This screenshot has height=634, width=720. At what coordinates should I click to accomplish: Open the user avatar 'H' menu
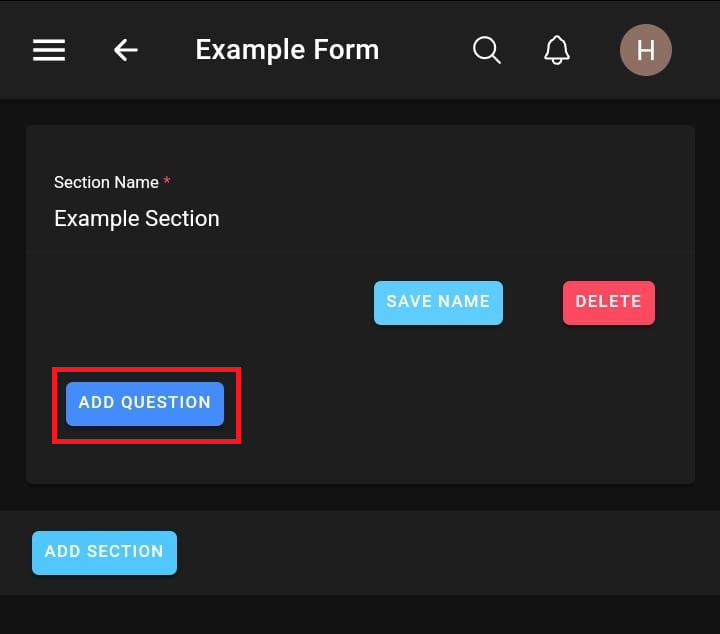(645, 50)
